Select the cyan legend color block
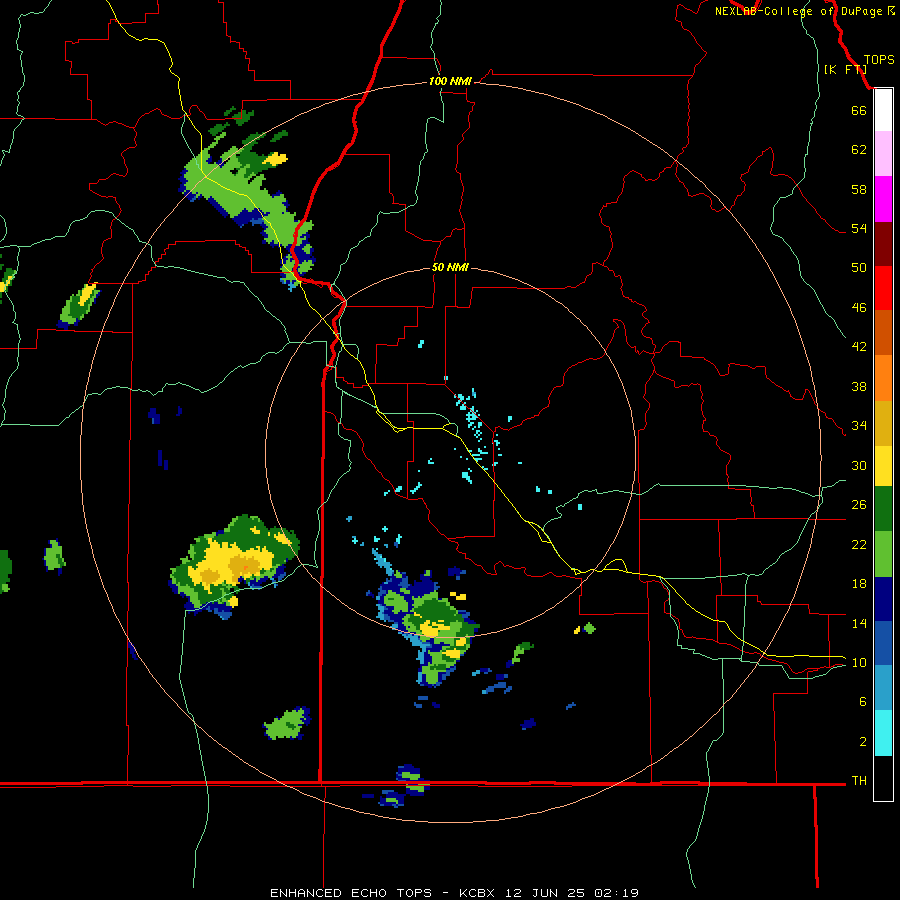 coord(883,733)
